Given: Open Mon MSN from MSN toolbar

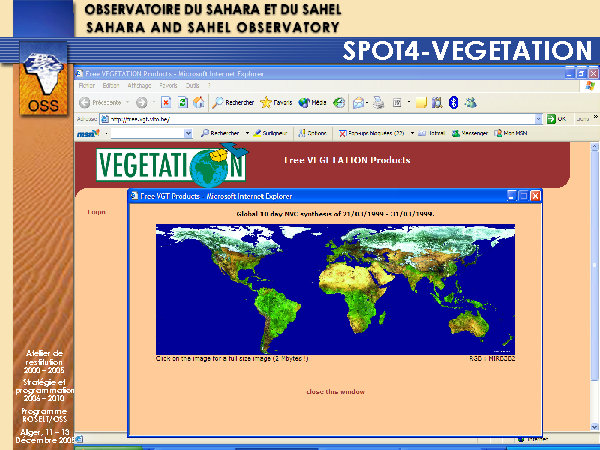Looking at the screenshot, I should (511, 133).
